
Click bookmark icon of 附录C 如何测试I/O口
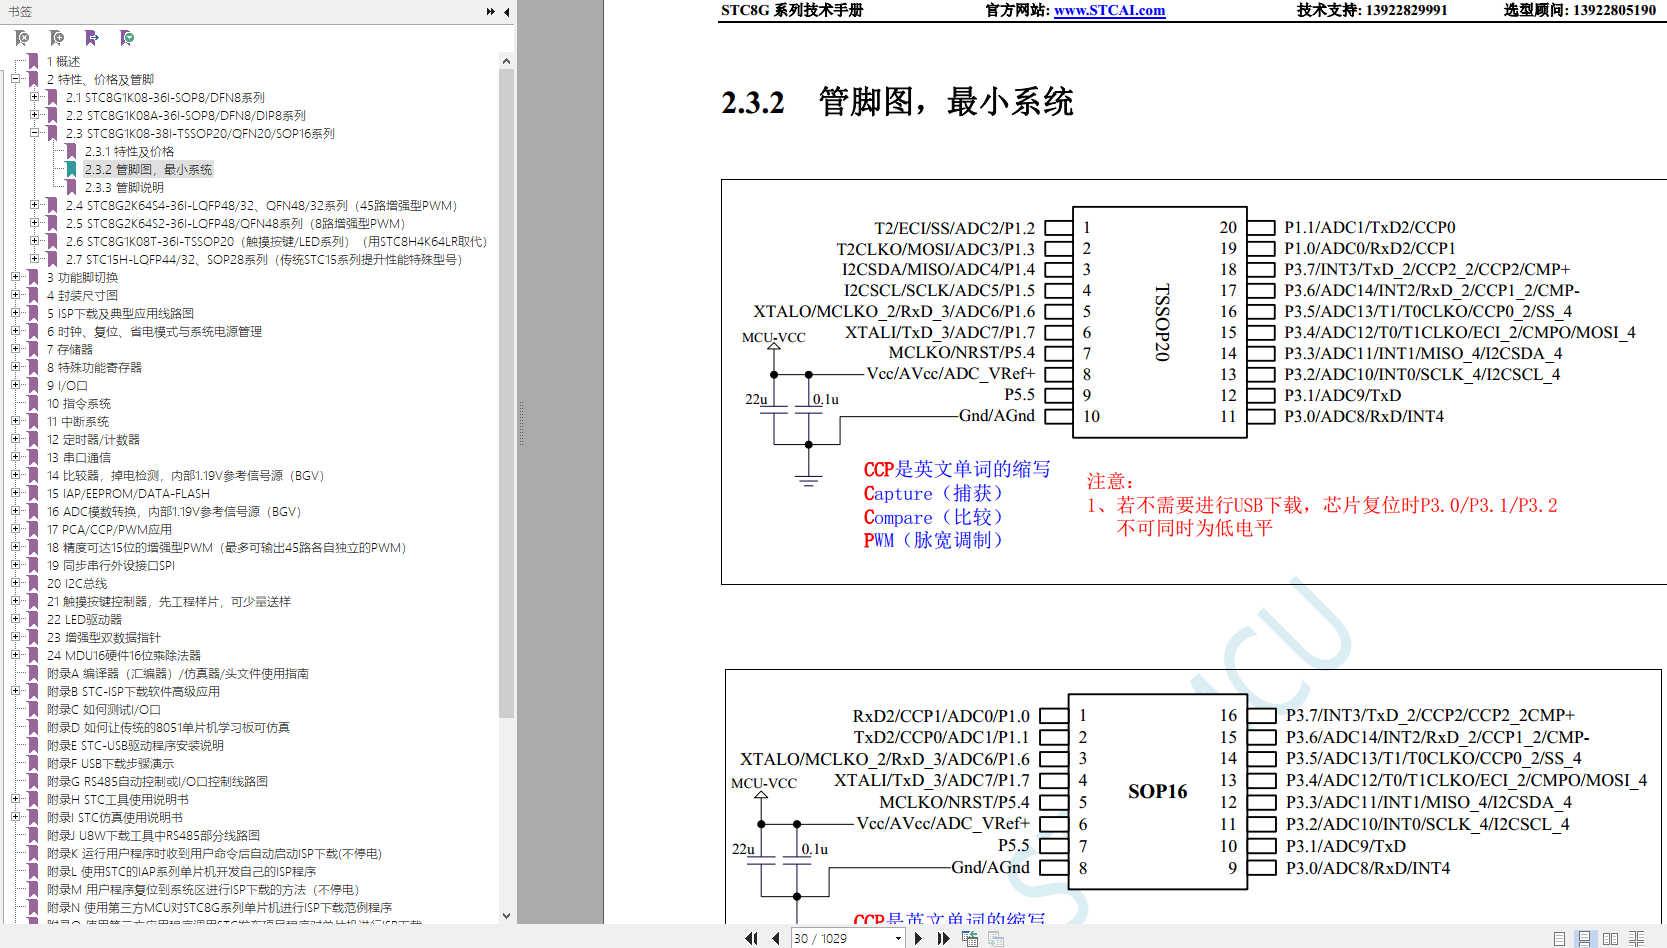[33, 709]
